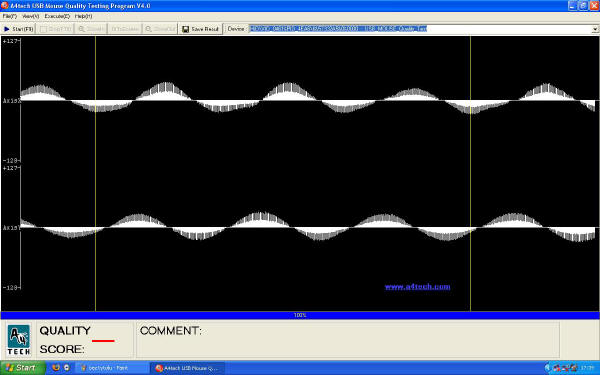Click the blue 100% progress bar

coord(300,315)
